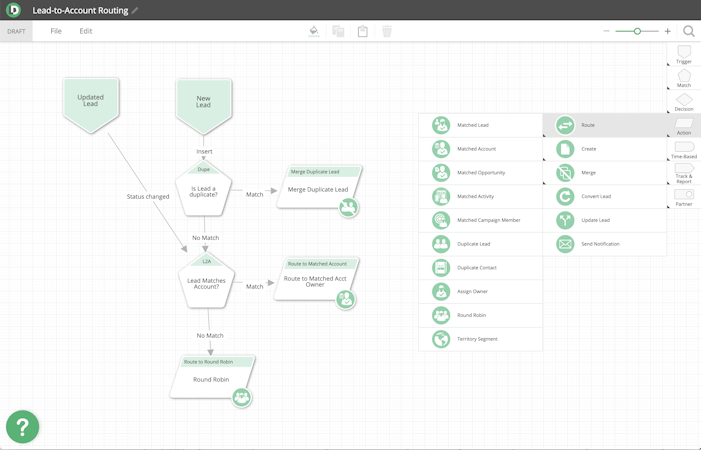701x450 pixels.
Task: Choose the Route action
Action: [x=604, y=125]
